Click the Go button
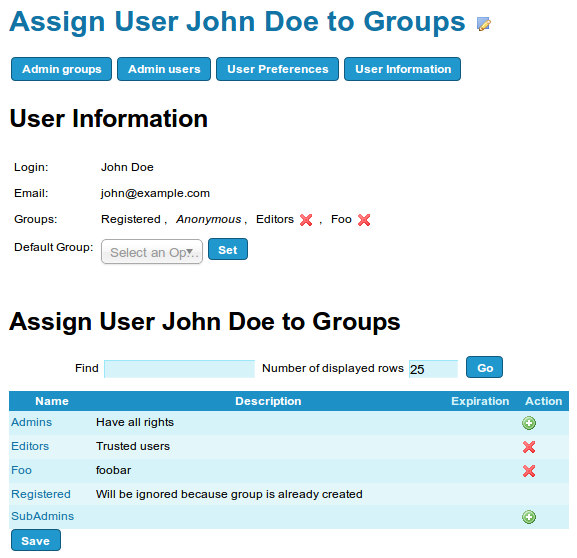The height and width of the screenshot is (558, 577). coord(484,367)
